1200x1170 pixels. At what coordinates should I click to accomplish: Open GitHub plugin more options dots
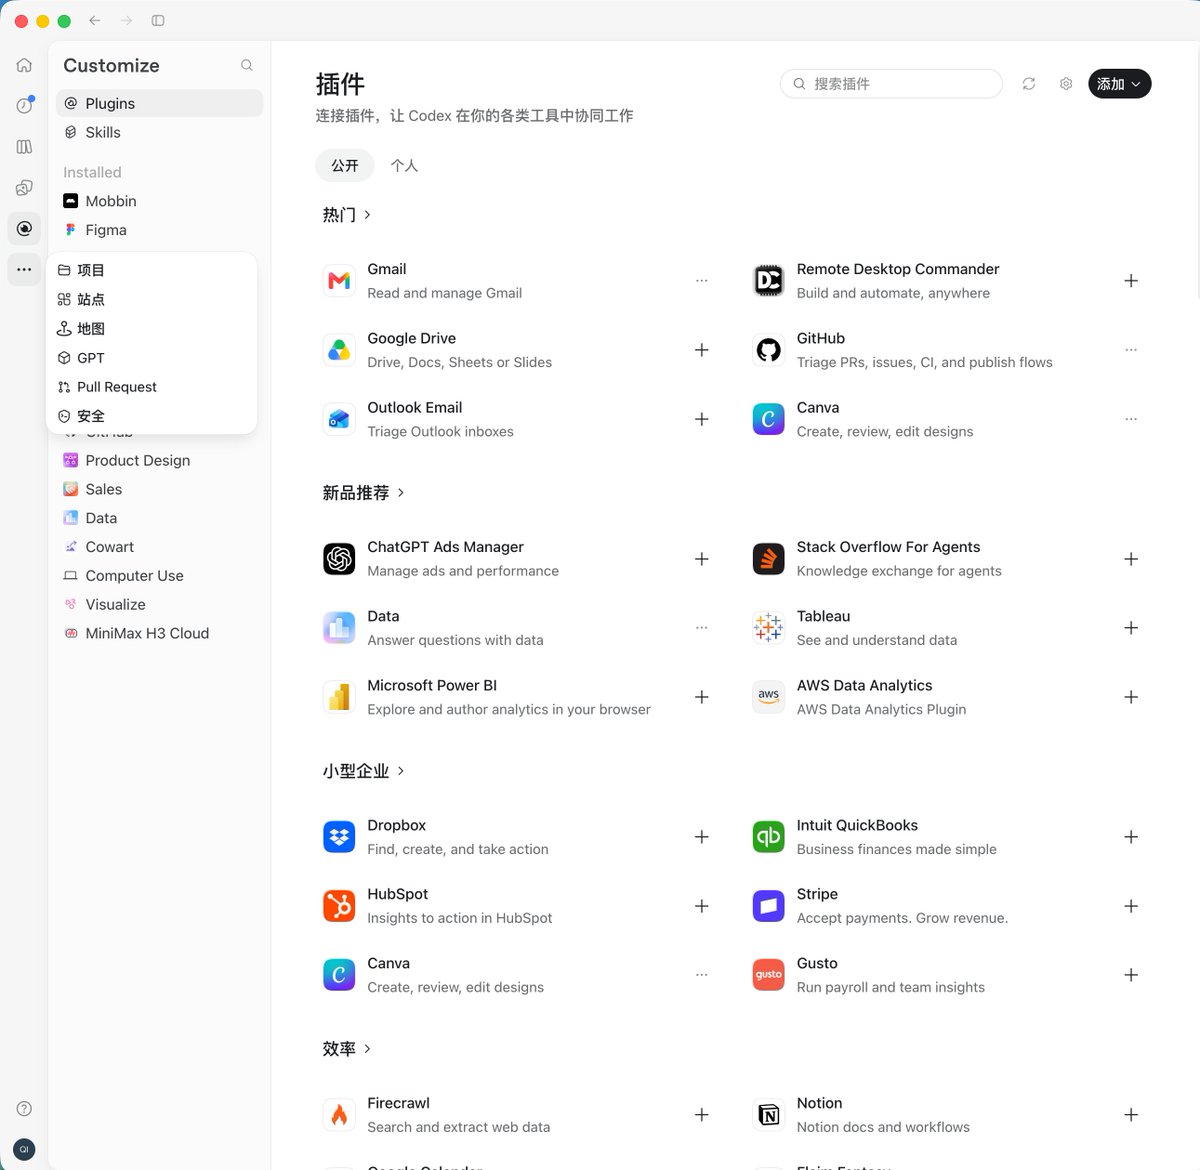[x=1131, y=350]
